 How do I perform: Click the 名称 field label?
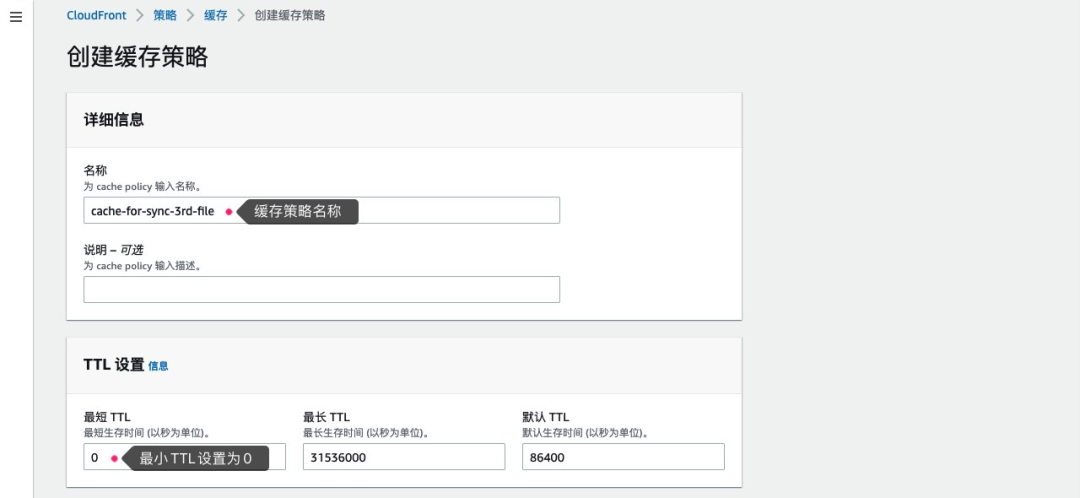click(95, 171)
